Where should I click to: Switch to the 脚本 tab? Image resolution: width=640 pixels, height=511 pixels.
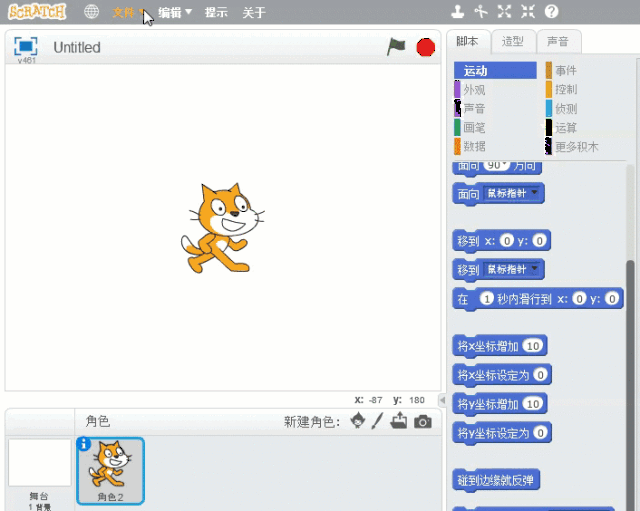click(x=468, y=42)
